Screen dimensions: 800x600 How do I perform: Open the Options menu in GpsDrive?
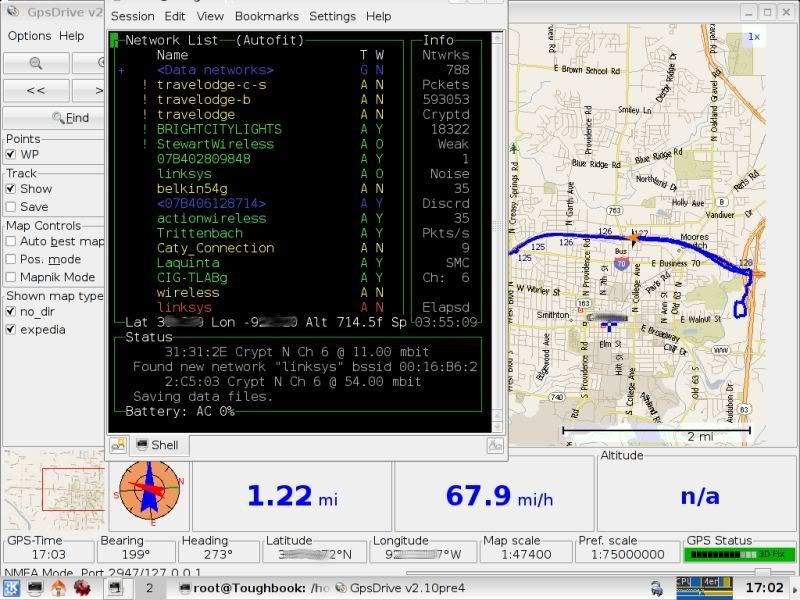[x=29, y=36]
